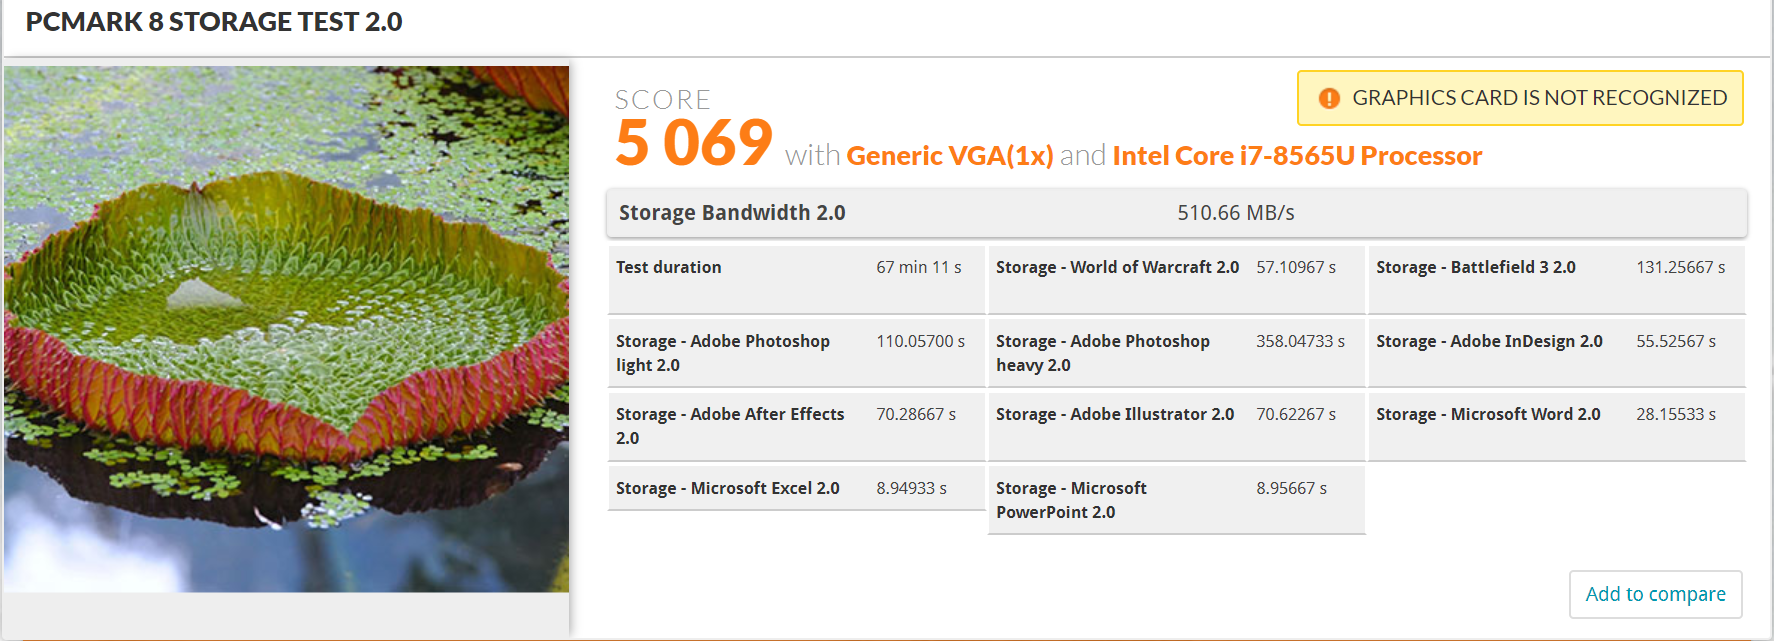Click the PCMark 8 Storage Test 2.0 heading
The height and width of the screenshot is (641, 1774).
point(214,22)
